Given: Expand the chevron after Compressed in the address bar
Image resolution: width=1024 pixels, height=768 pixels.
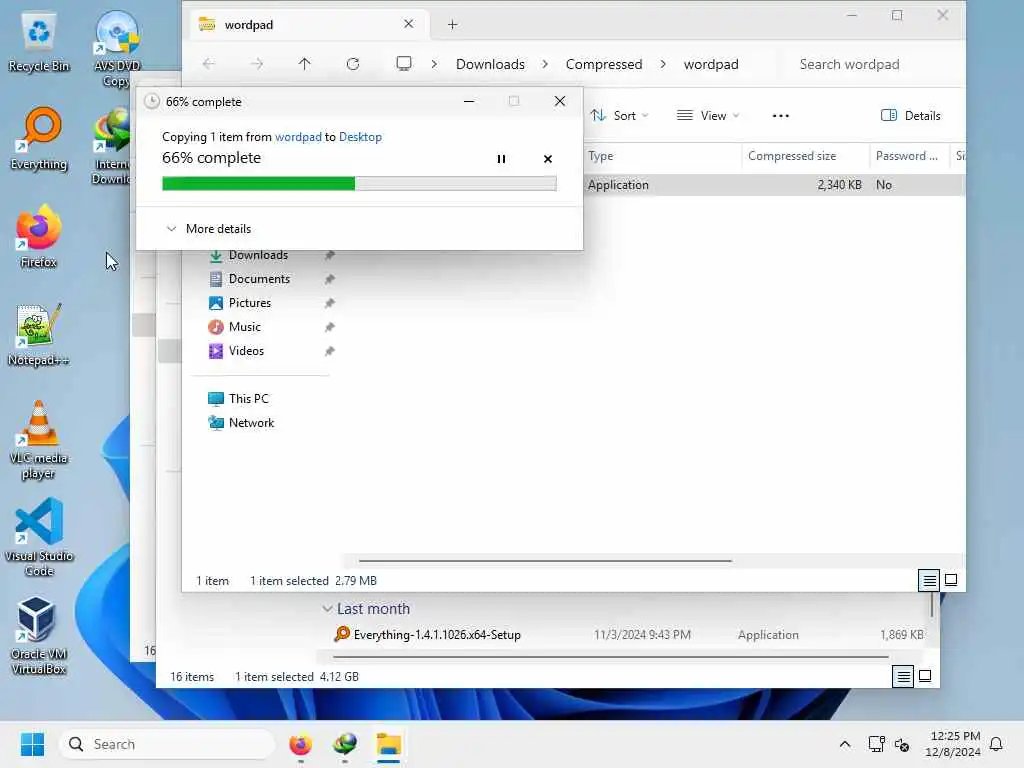Looking at the screenshot, I should [x=663, y=64].
